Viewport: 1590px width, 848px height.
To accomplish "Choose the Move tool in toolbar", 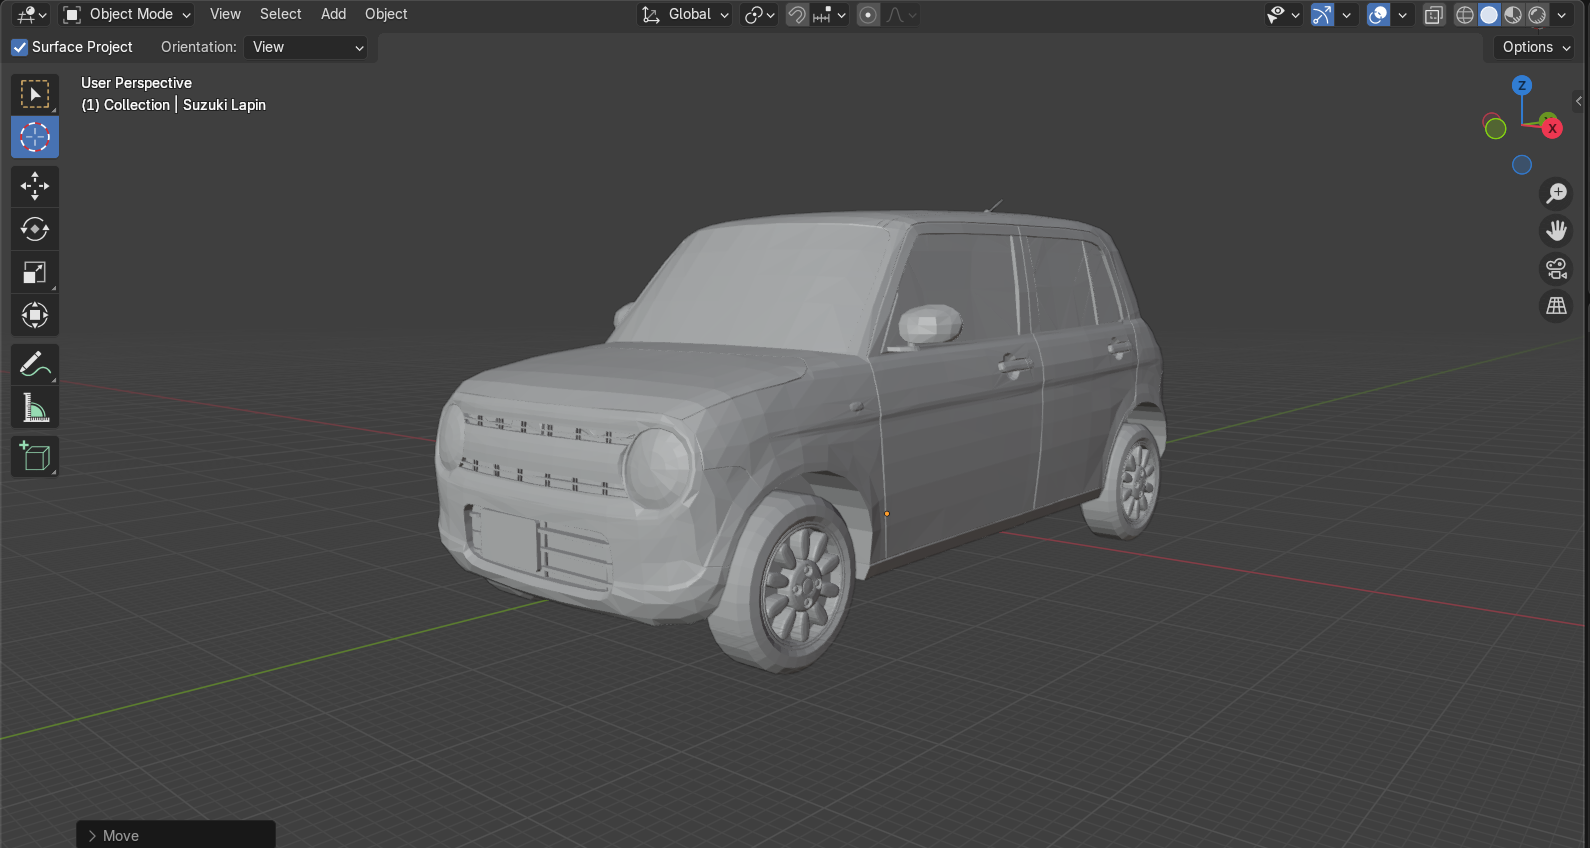I will [x=35, y=186].
